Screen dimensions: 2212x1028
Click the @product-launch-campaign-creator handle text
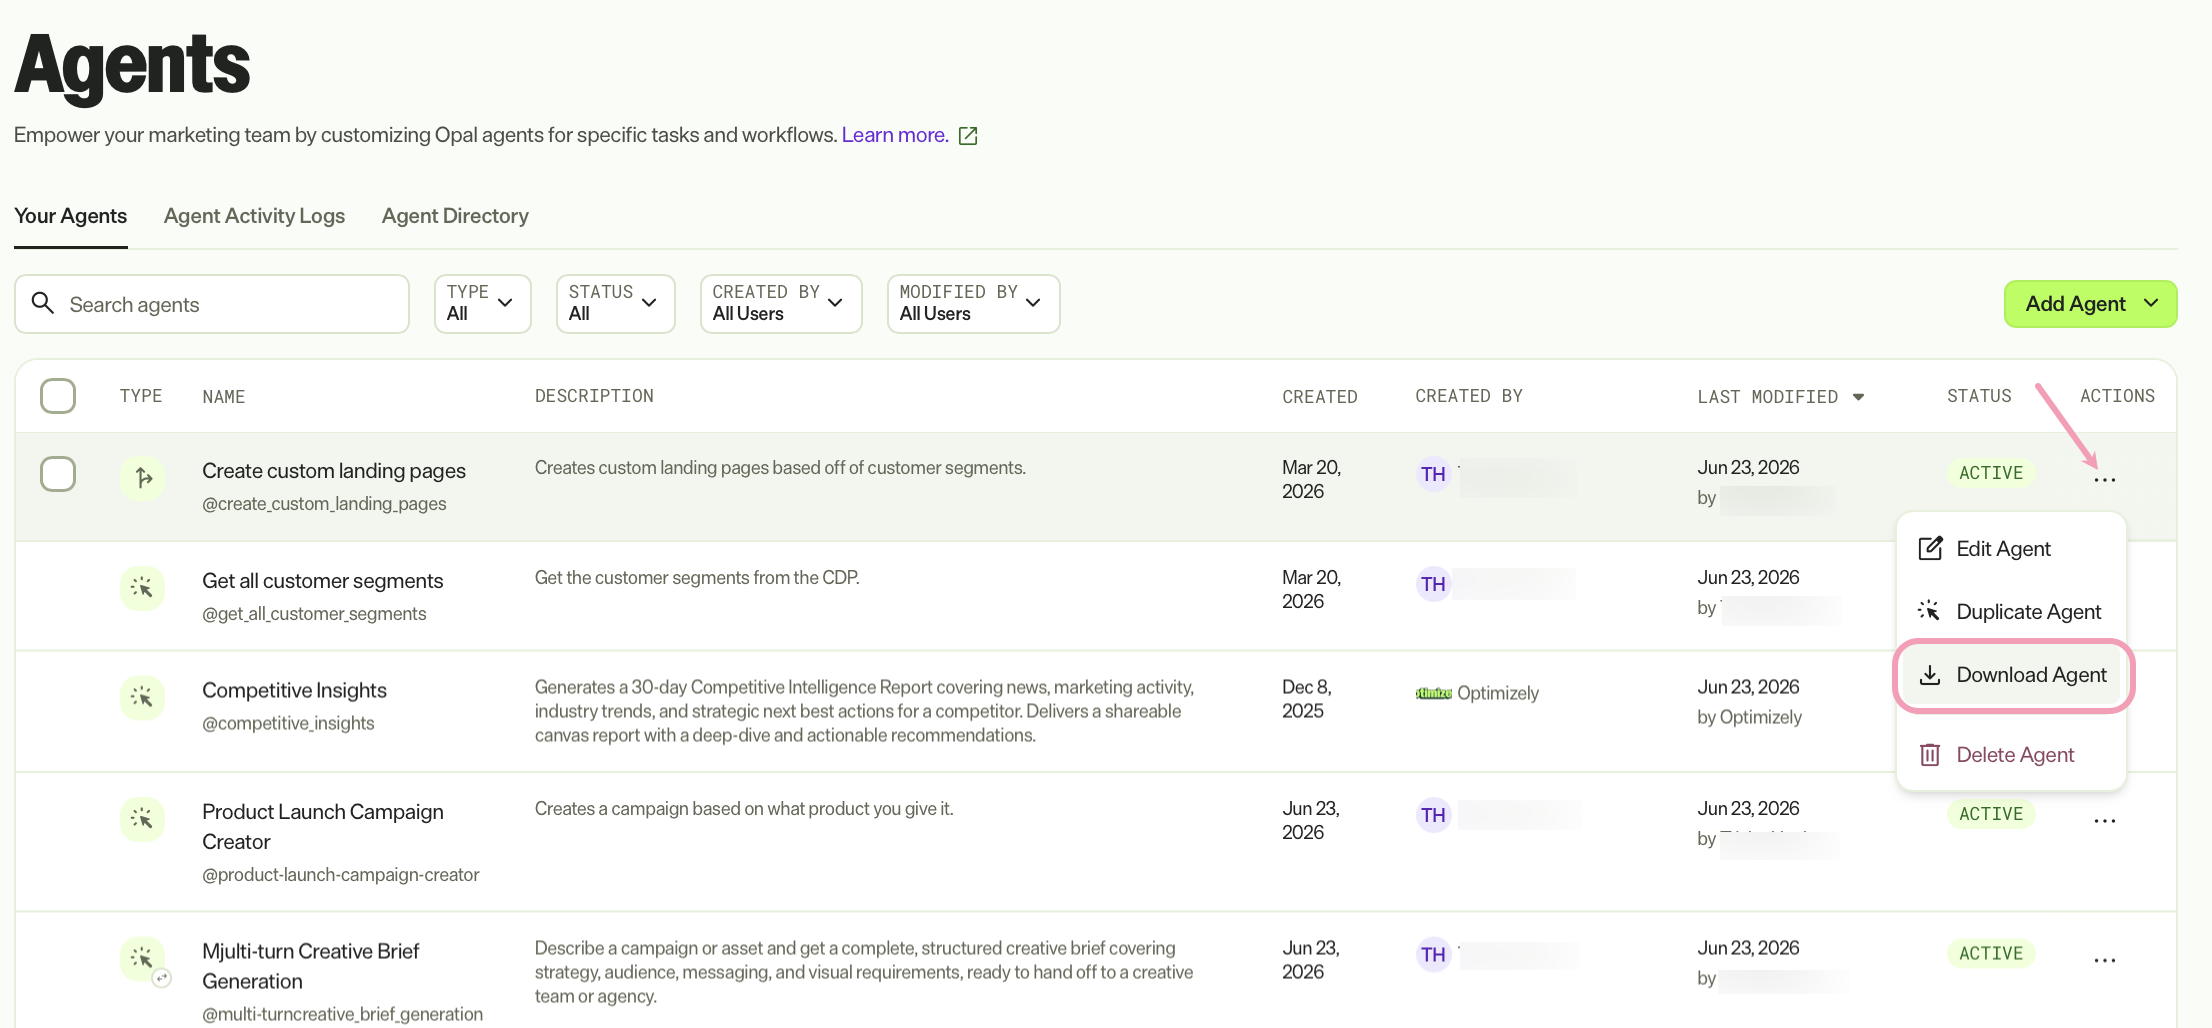[341, 875]
